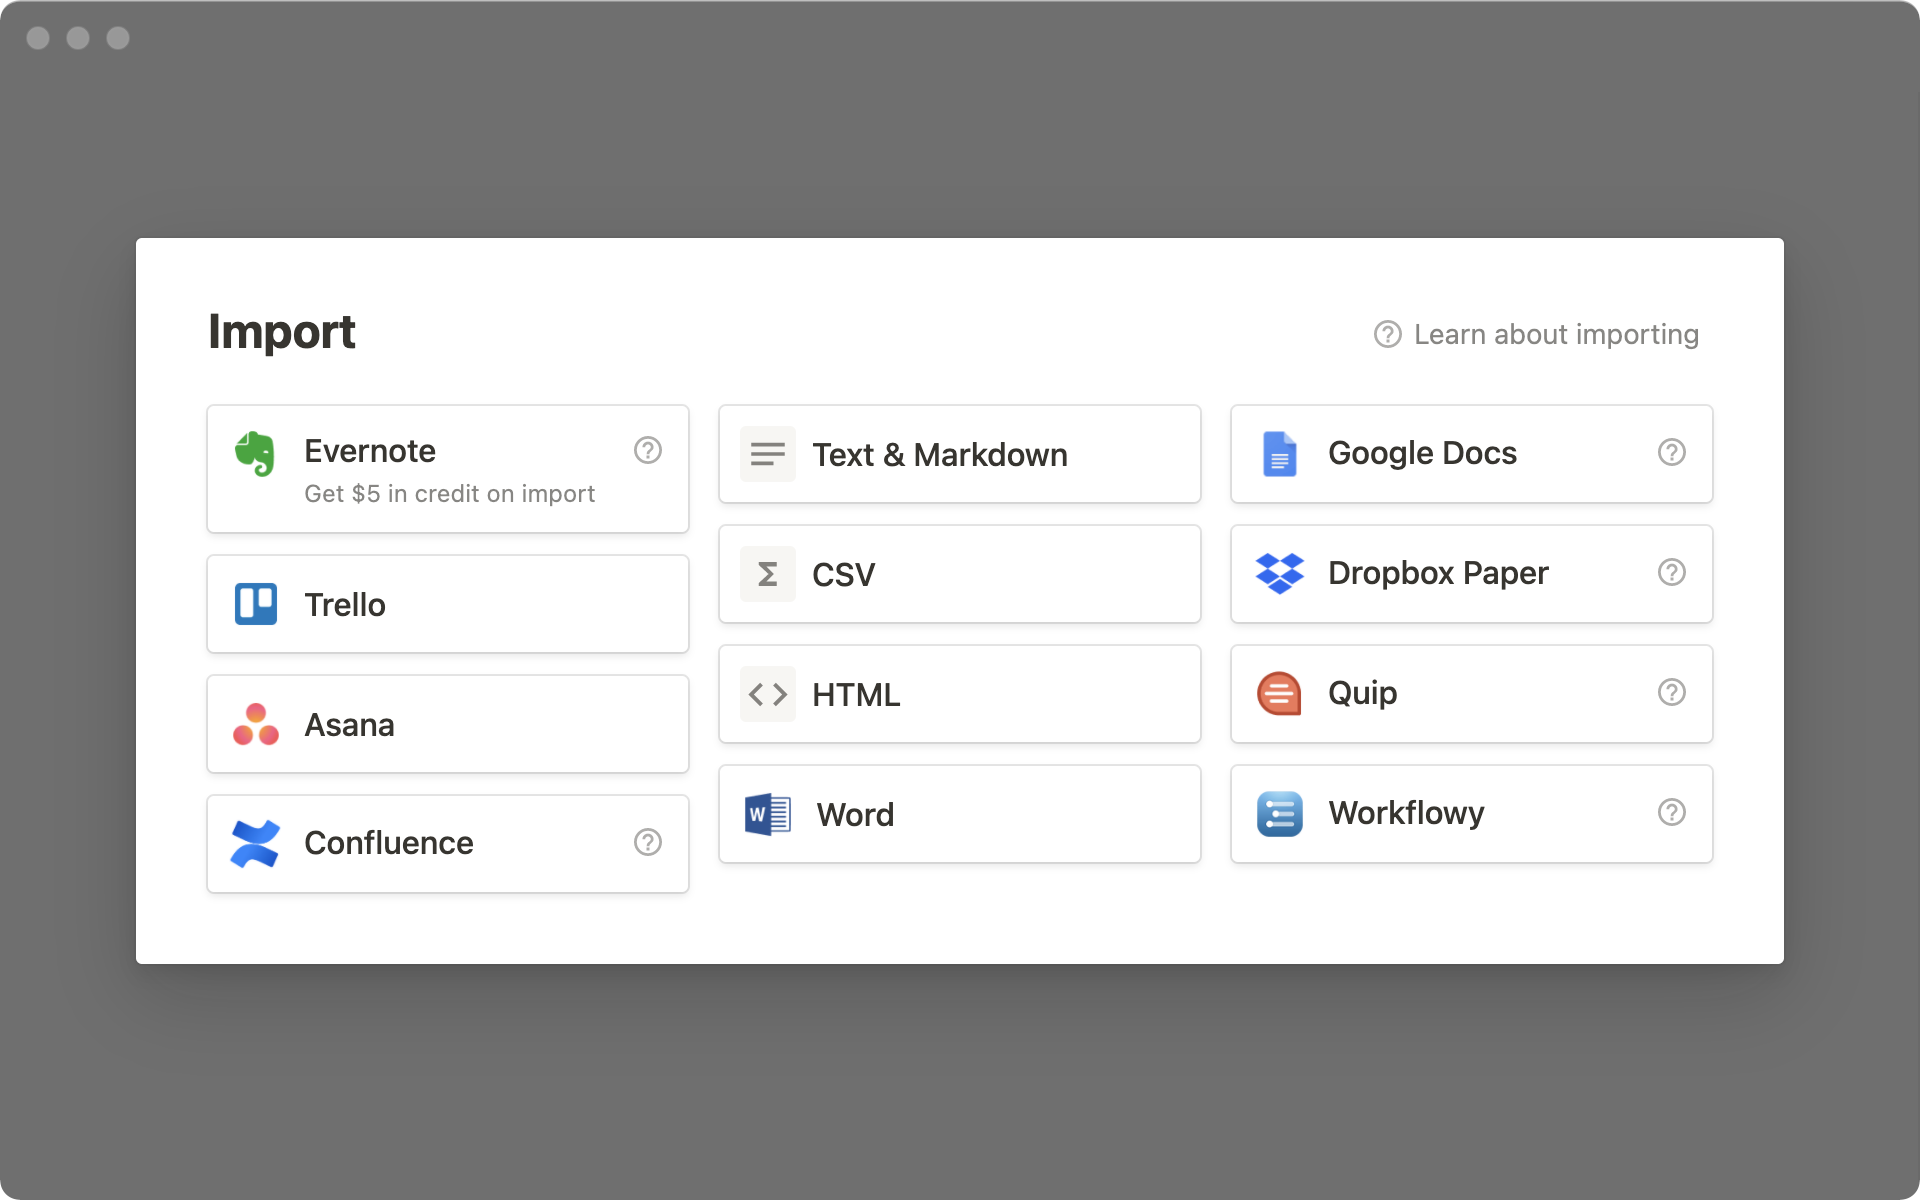Viewport: 1920px width, 1200px height.
Task: Toggle Workflowy import help tooltip
Action: [1673, 813]
